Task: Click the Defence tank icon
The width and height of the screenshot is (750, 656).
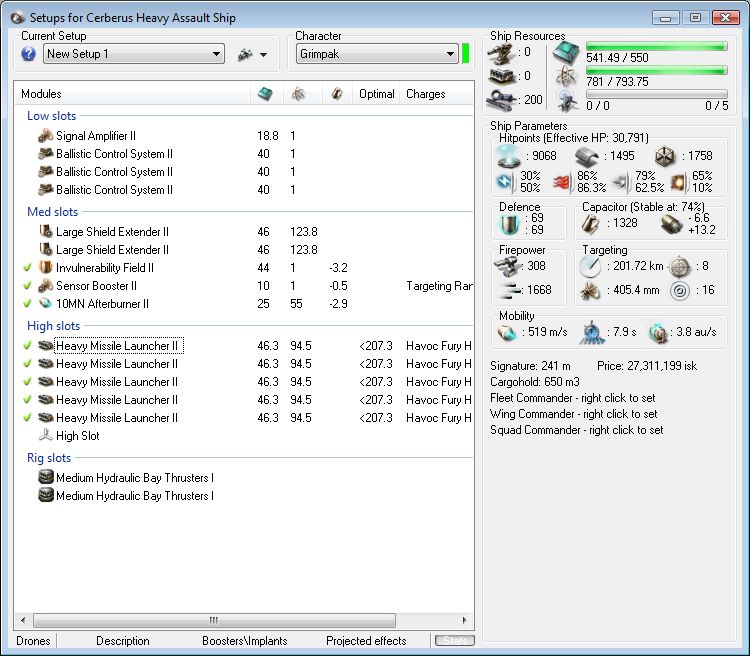Action: (509, 224)
